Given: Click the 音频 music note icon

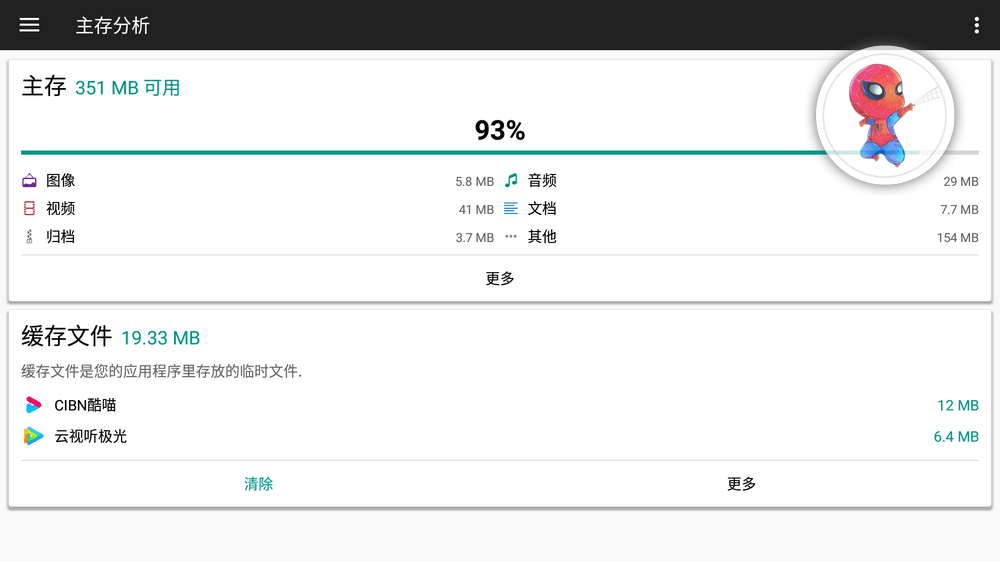Looking at the screenshot, I should click(x=511, y=181).
